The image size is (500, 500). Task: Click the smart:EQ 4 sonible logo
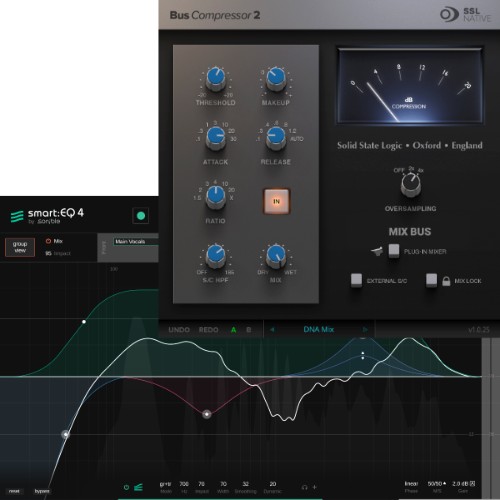tap(47, 216)
